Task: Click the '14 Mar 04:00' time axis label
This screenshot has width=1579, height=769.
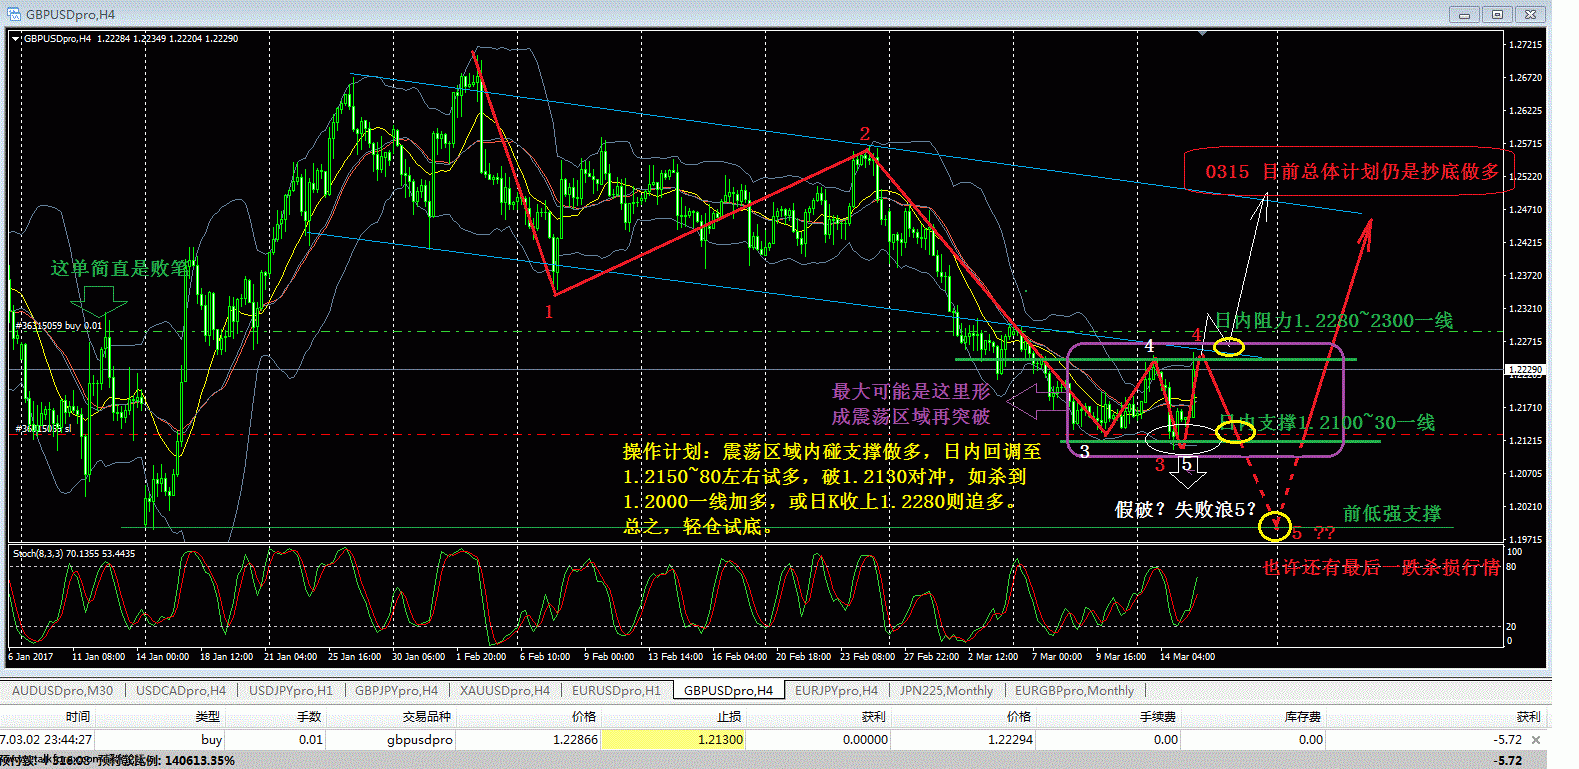Action: pos(1187,657)
